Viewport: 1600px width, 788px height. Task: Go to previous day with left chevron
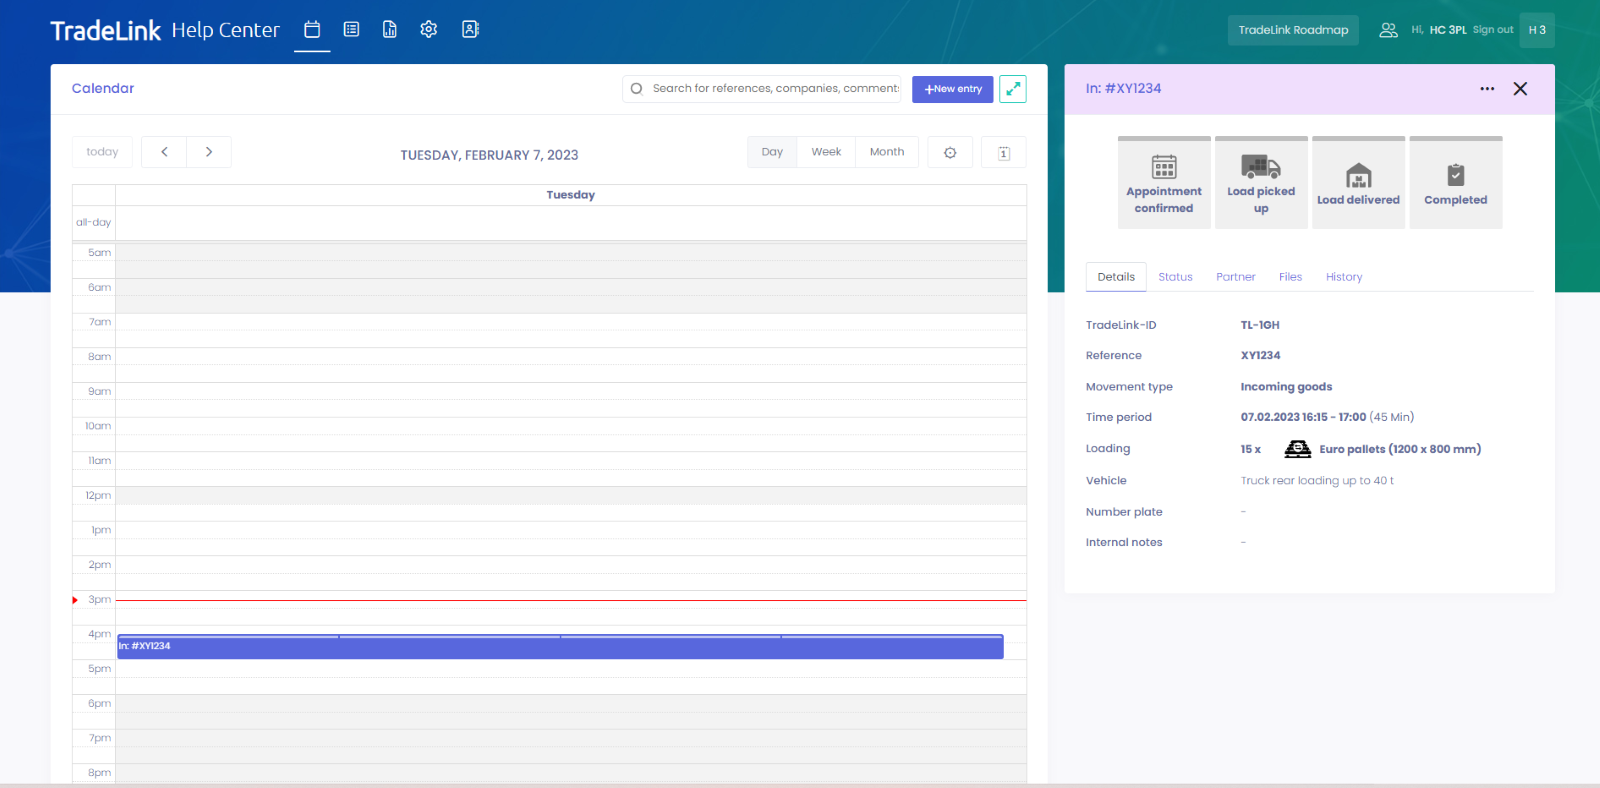point(164,152)
